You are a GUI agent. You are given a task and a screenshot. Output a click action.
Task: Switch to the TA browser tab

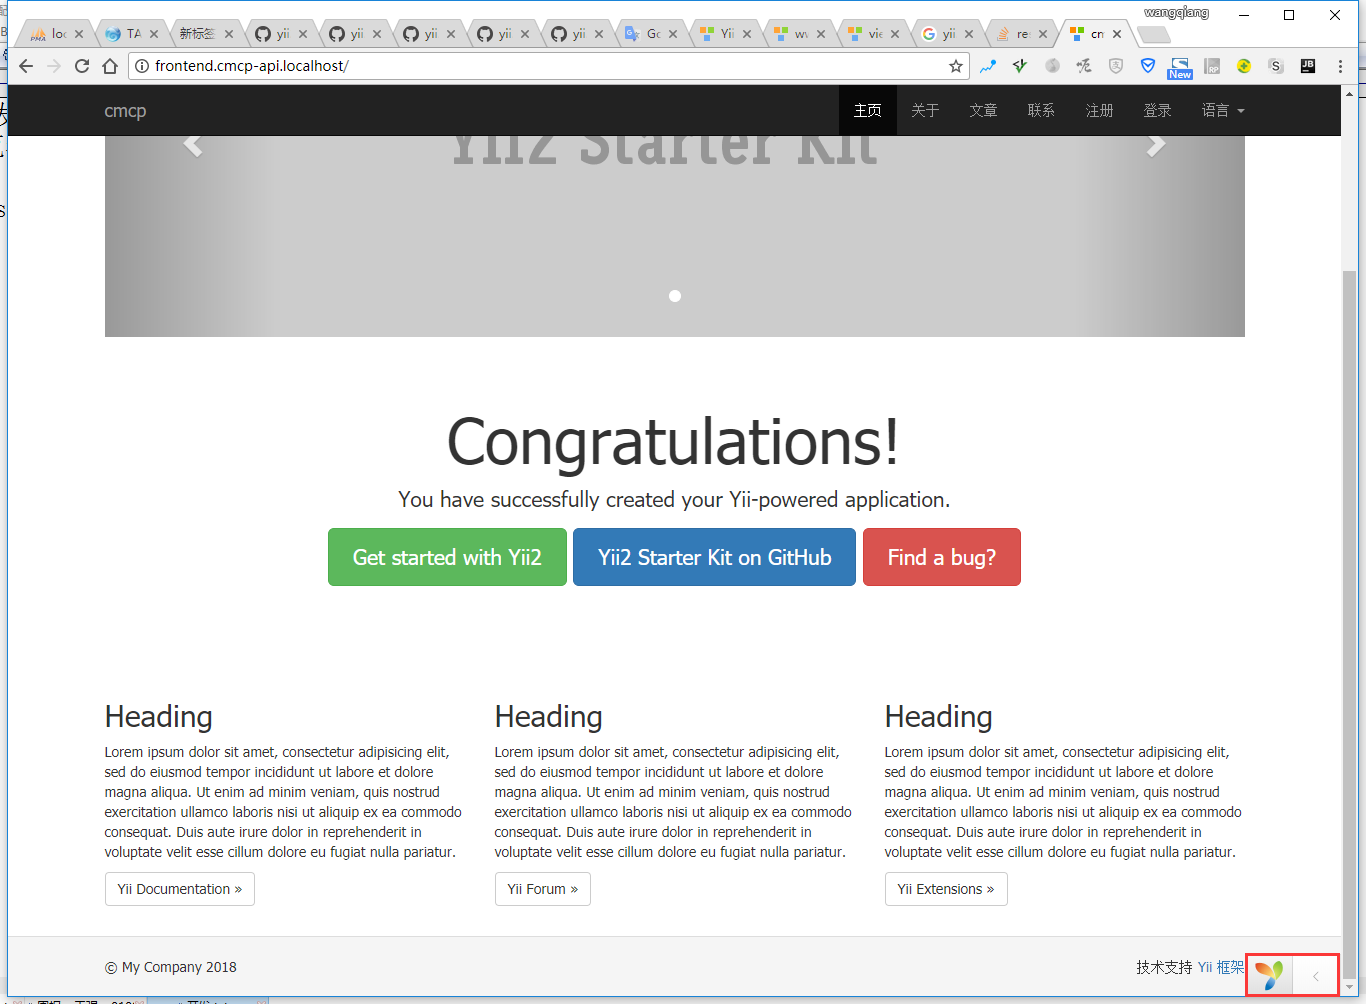point(125,34)
